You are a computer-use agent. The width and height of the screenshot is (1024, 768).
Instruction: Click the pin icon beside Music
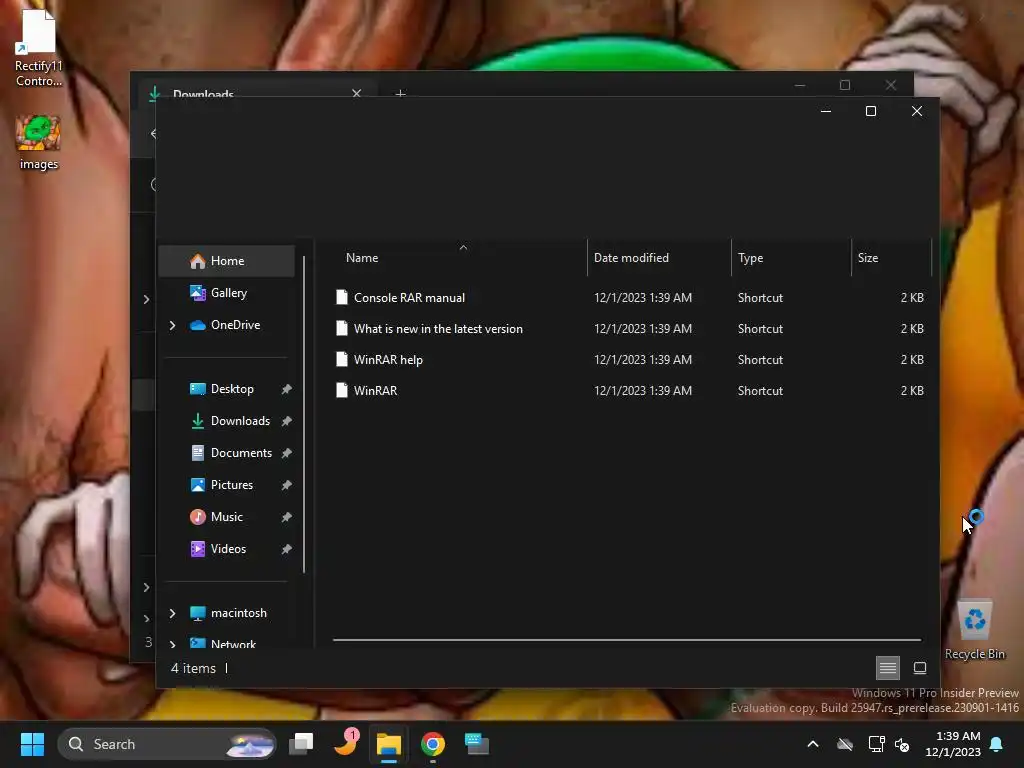[286, 517]
